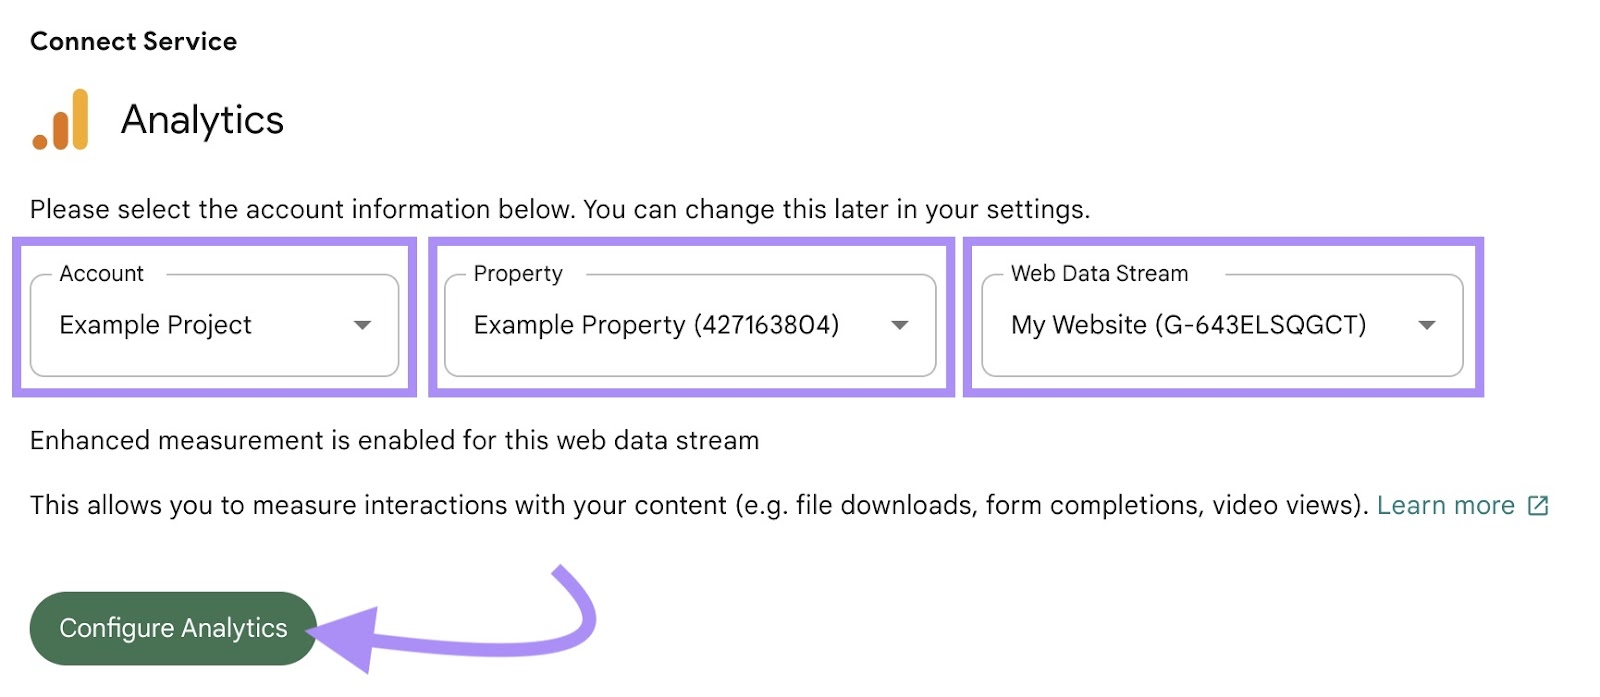Click the enhanced measurement status text
Screen dimensions: 1600x697
395,439
